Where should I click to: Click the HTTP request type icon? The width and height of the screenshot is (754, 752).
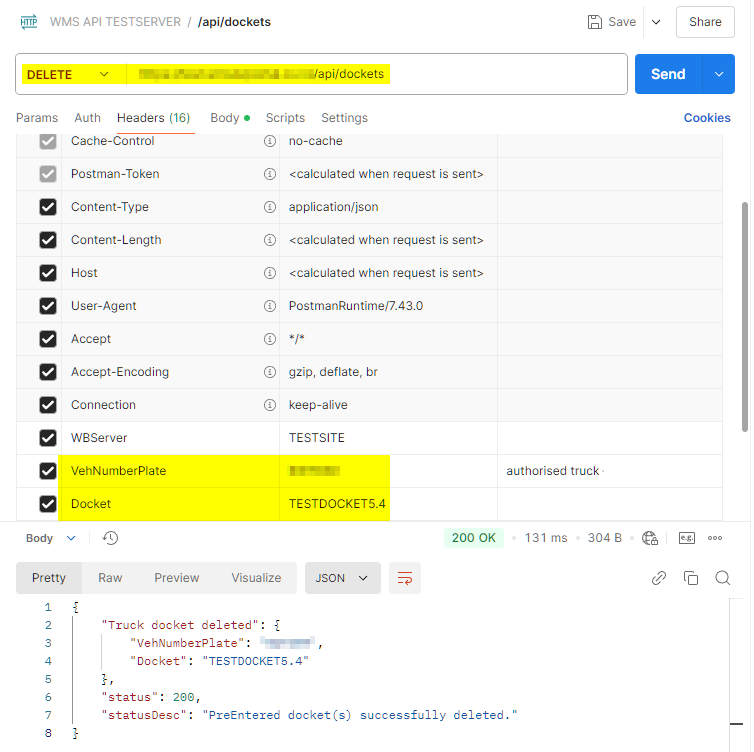[x=28, y=22]
